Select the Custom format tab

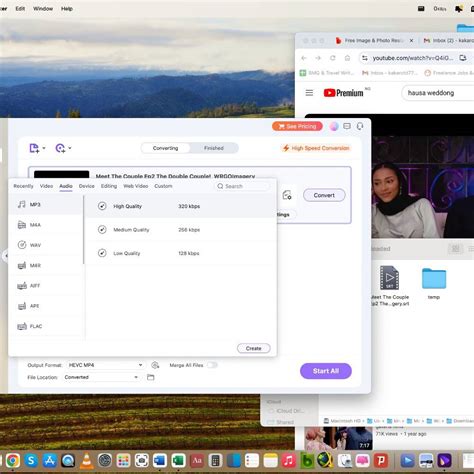tap(163, 186)
